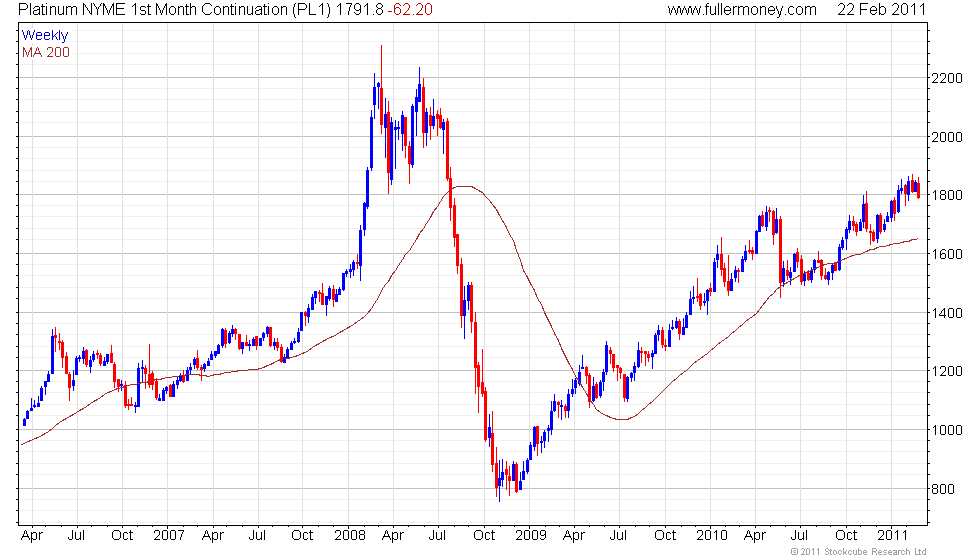
Task: Click the 800 price axis label
Action: (x=942, y=489)
